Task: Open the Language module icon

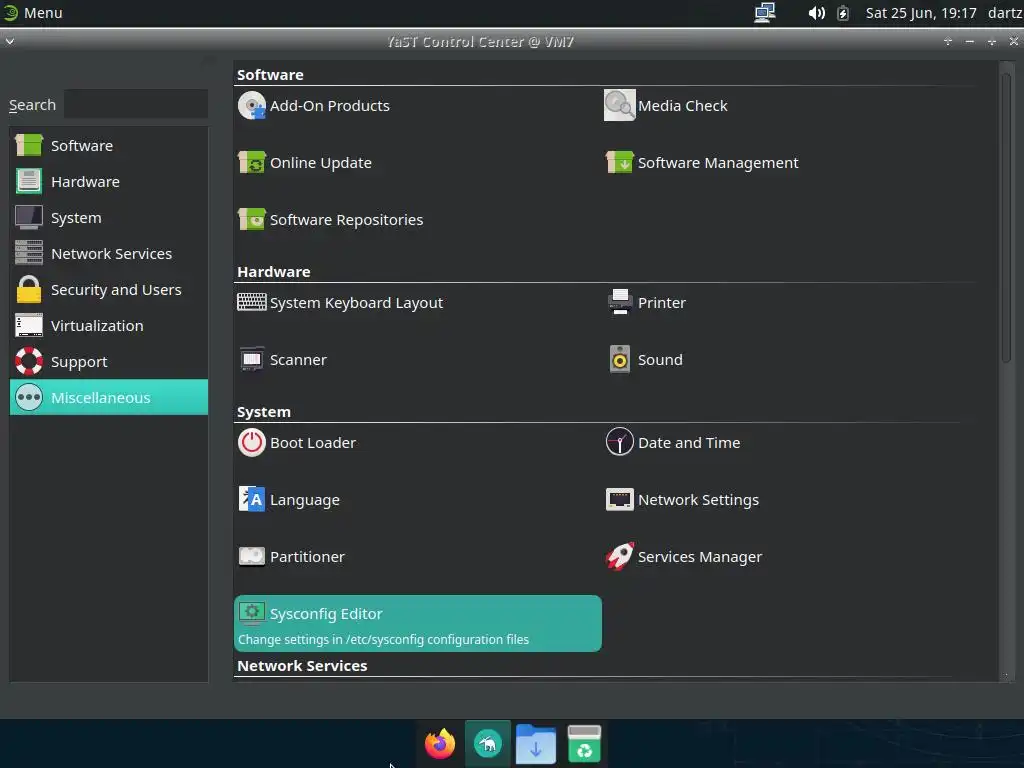Action: [251, 500]
